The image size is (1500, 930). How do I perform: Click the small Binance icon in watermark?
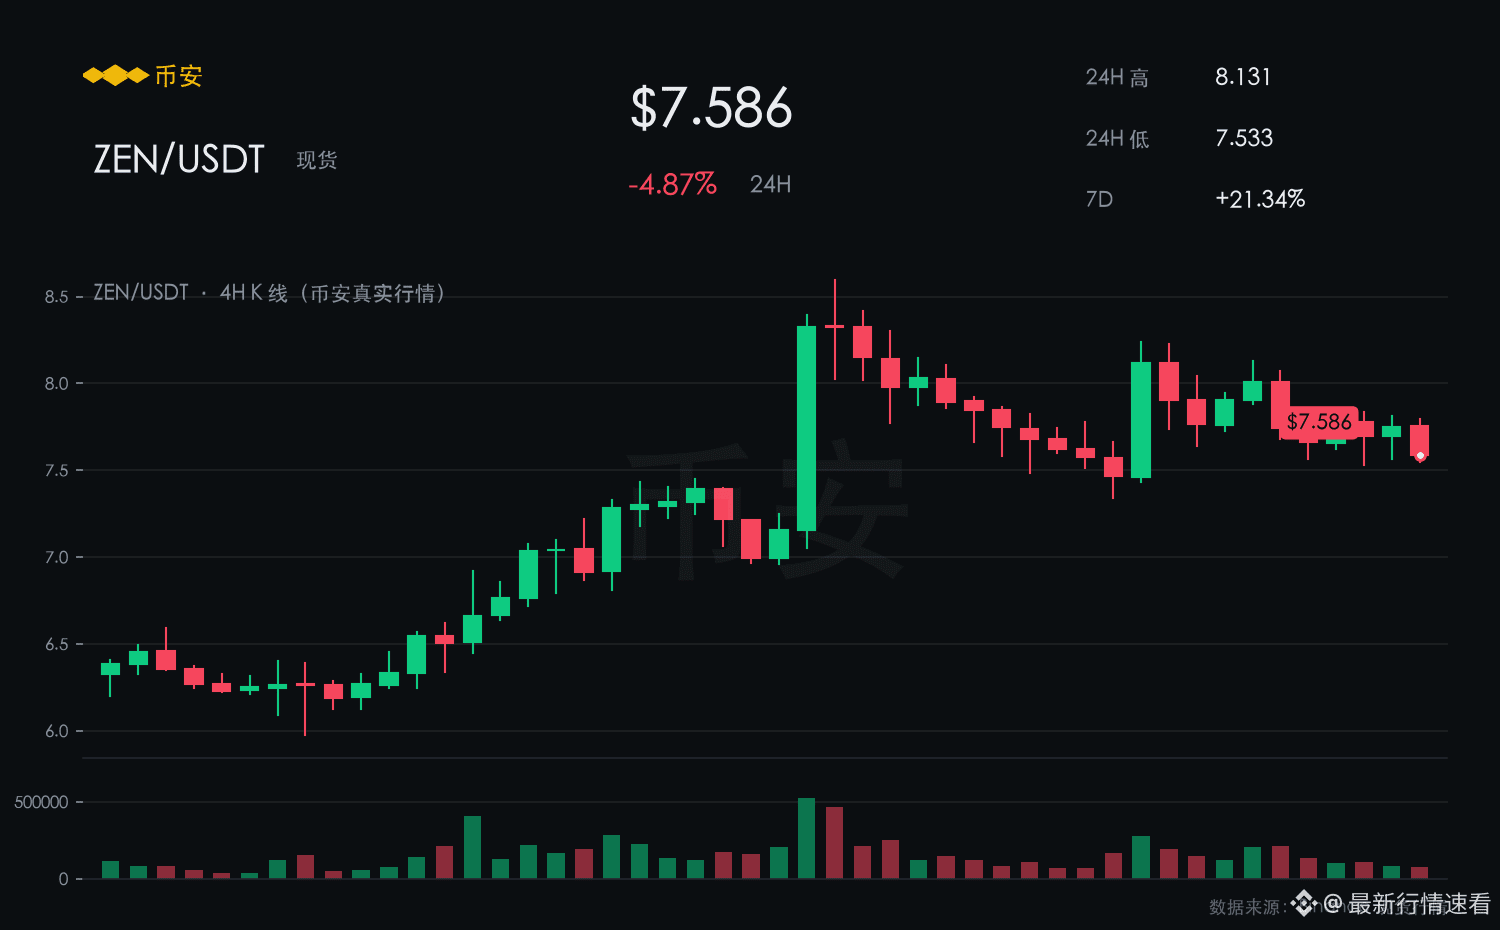point(1303,904)
